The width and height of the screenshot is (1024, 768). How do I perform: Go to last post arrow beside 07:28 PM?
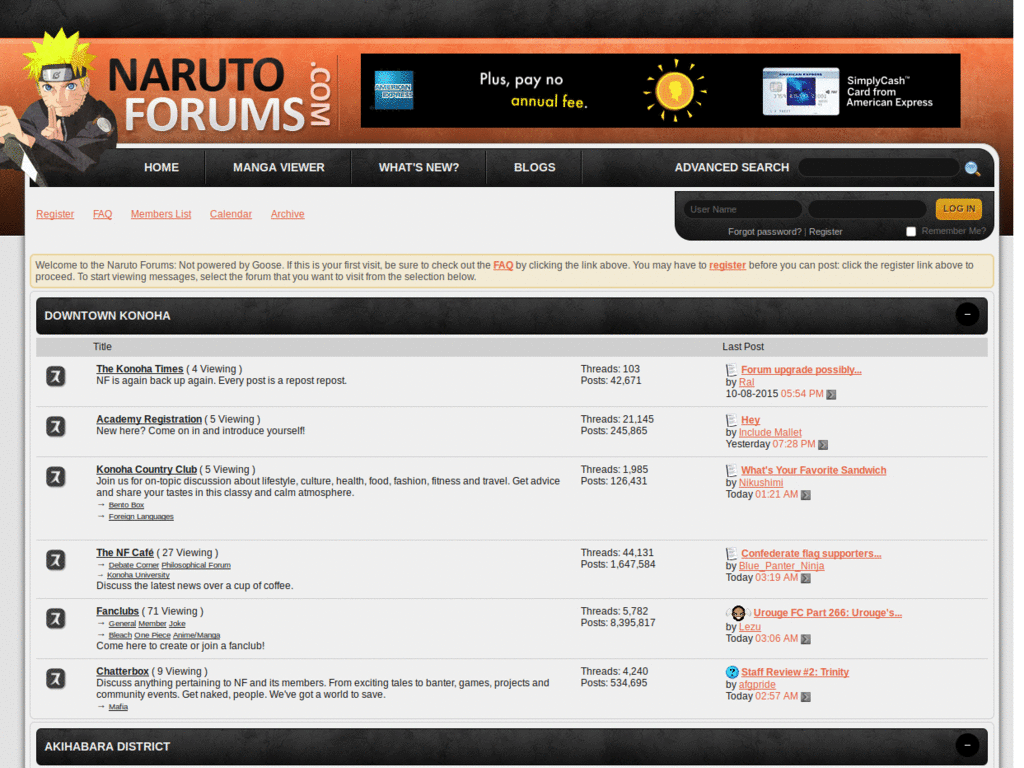[823, 445]
